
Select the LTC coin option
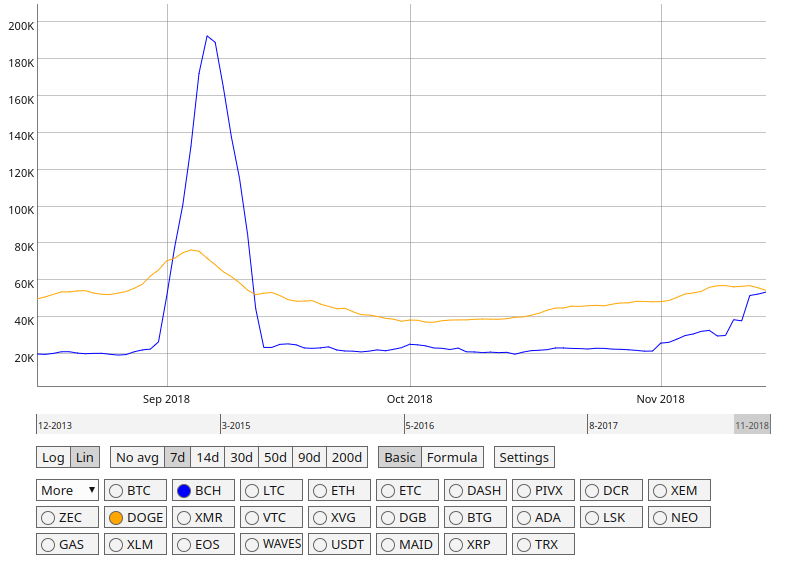click(x=252, y=491)
